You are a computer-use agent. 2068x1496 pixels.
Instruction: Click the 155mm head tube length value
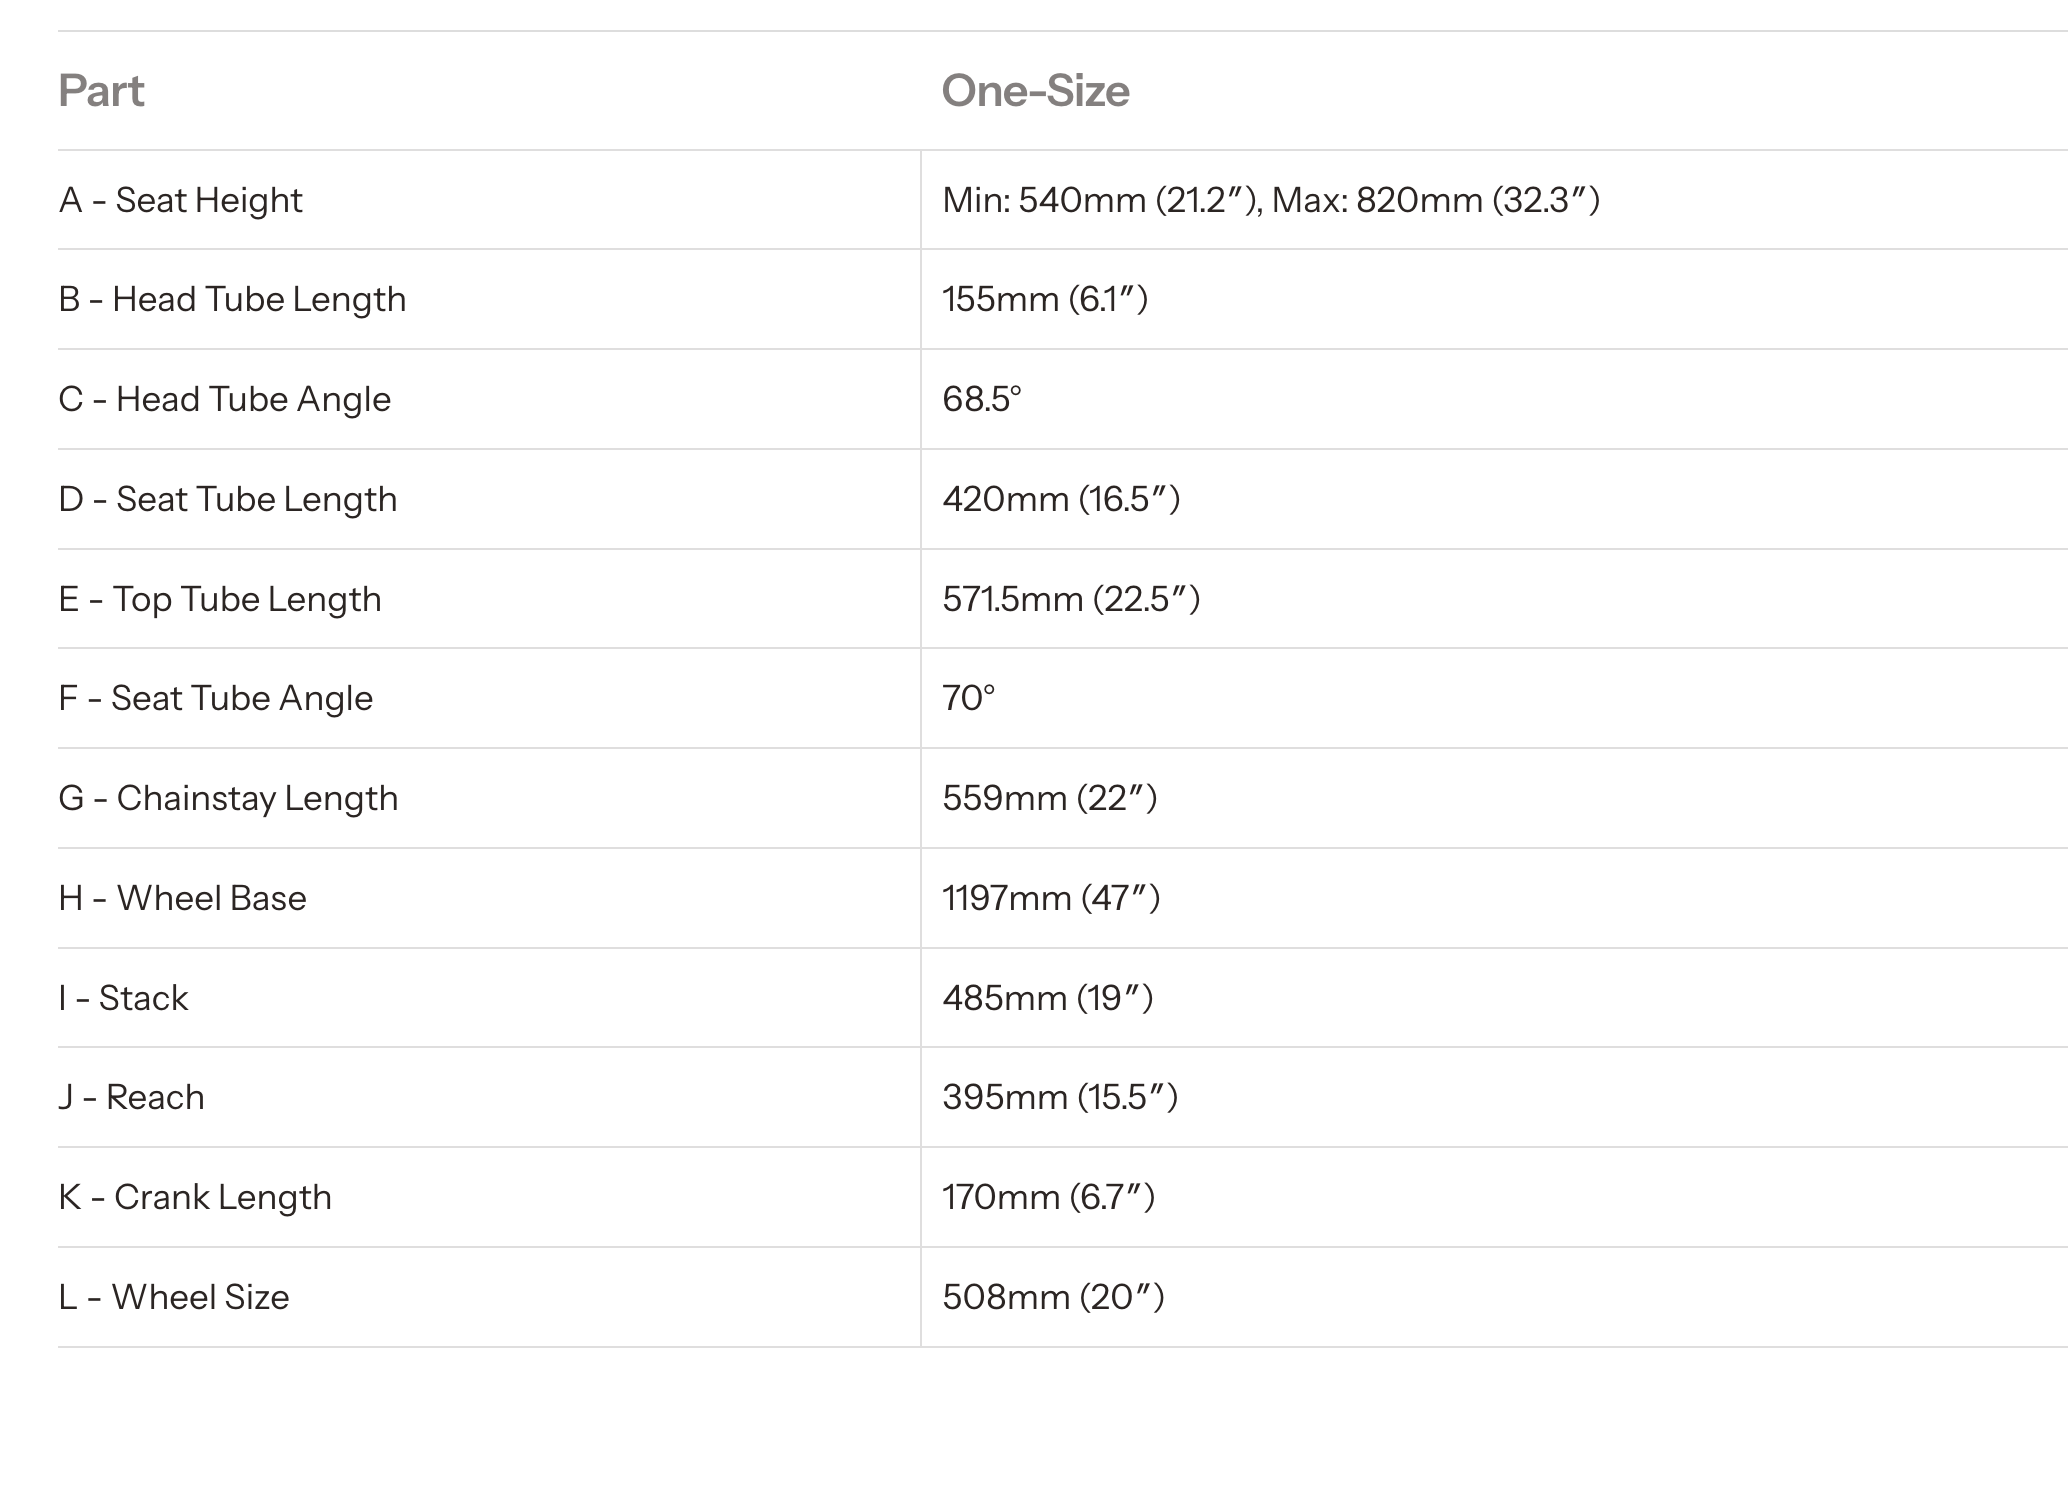click(x=1045, y=299)
